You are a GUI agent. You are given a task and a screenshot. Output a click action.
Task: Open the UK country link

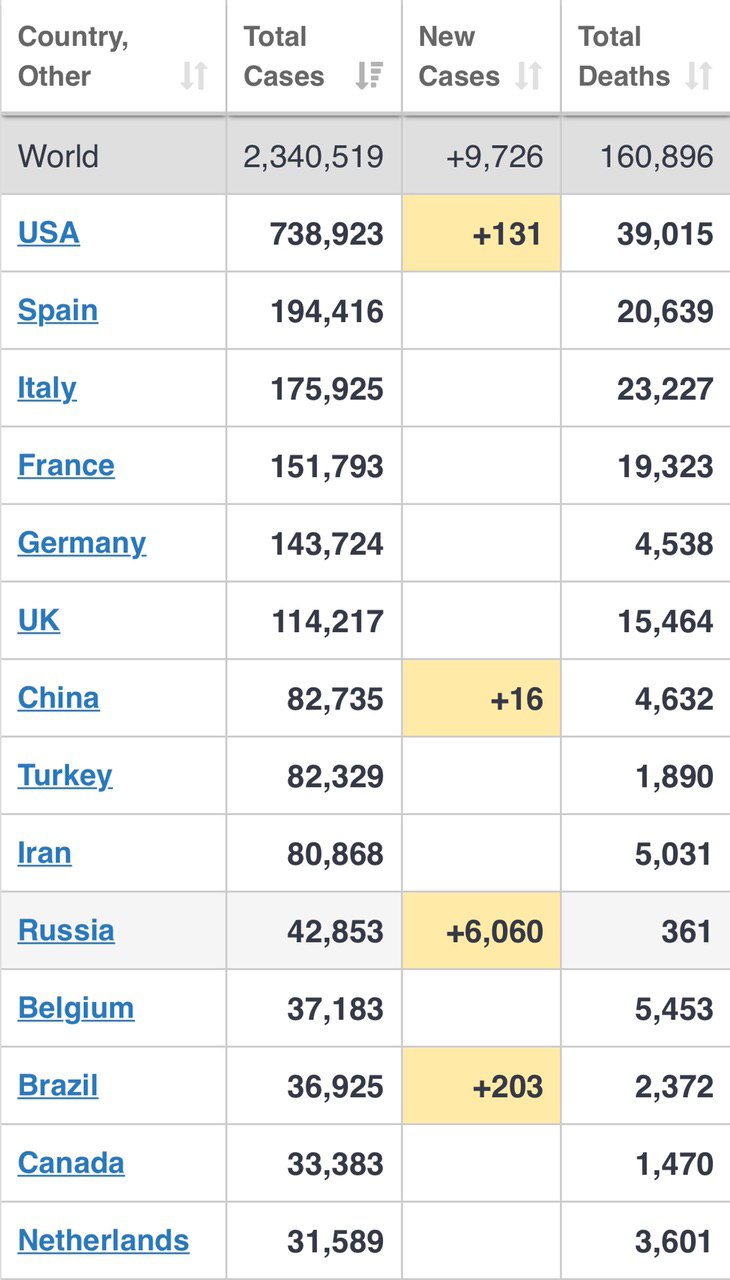coord(39,620)
